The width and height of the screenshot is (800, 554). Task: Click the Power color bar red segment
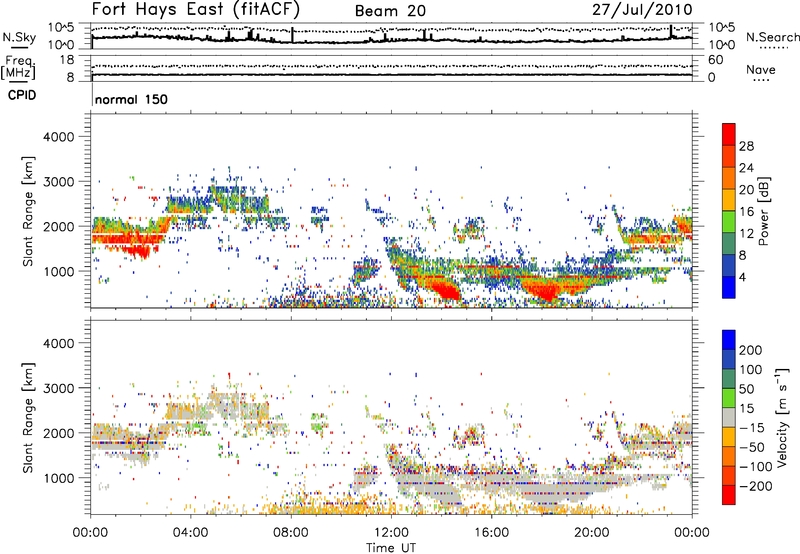click(729, 134)
